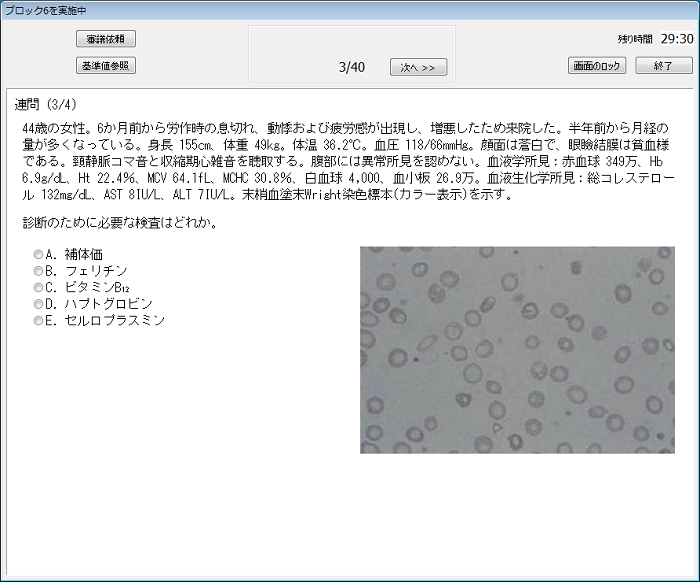
Task: Pick option E. セルロプラスミン
Action: click(x=100, y=320)
